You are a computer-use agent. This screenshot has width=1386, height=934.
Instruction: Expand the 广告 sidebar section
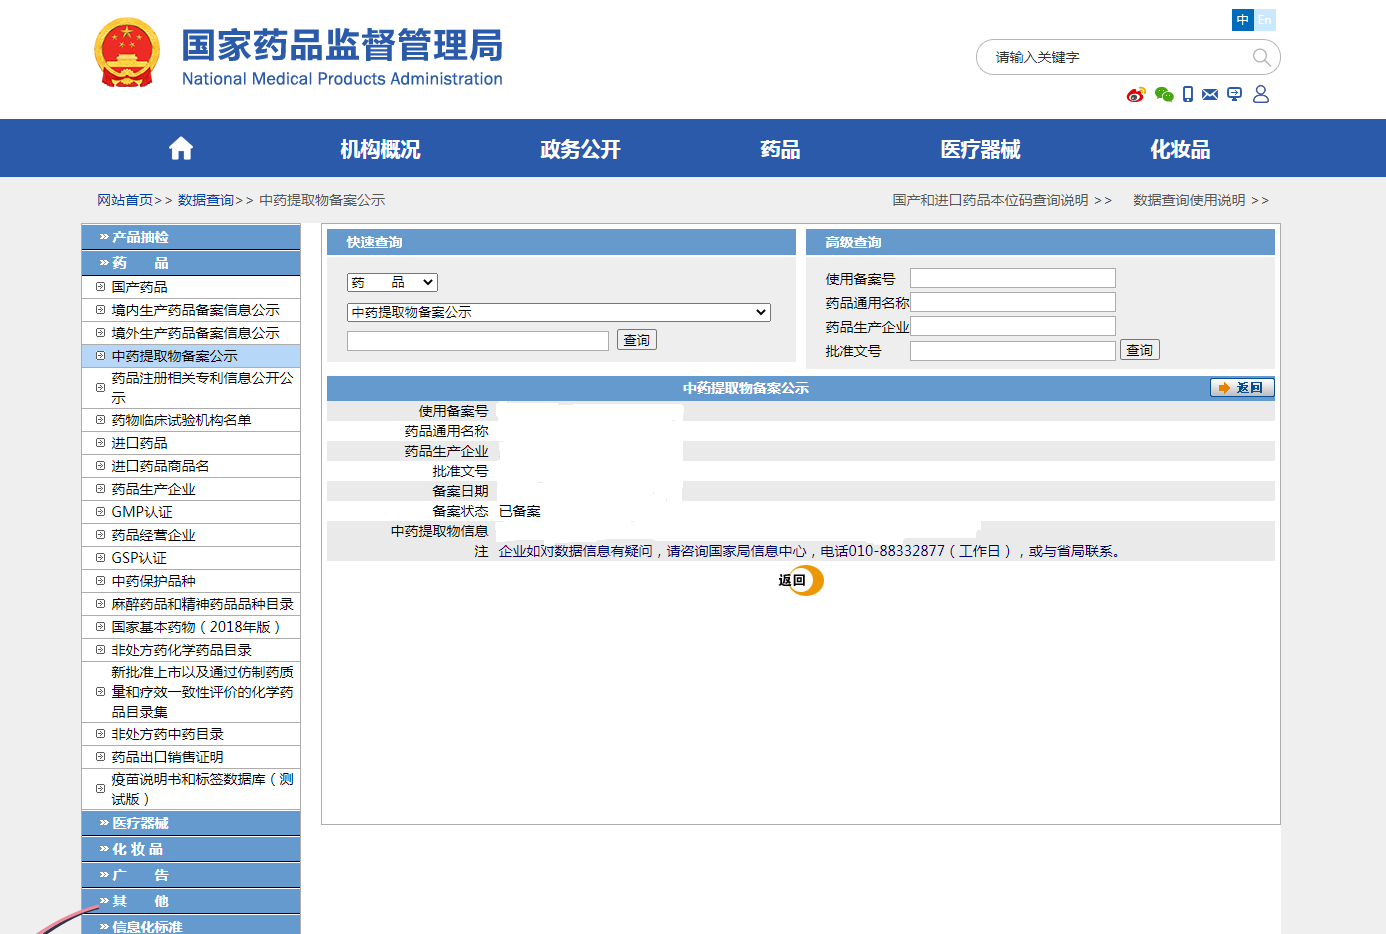[191, 875]
